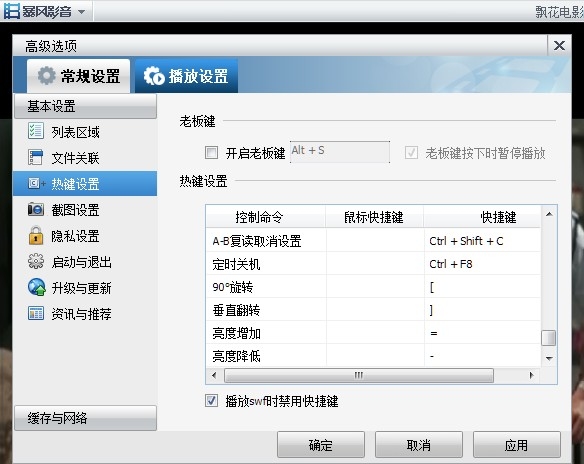Open the 暴风影音 title dropdown arrow

[x=81, y=12]
